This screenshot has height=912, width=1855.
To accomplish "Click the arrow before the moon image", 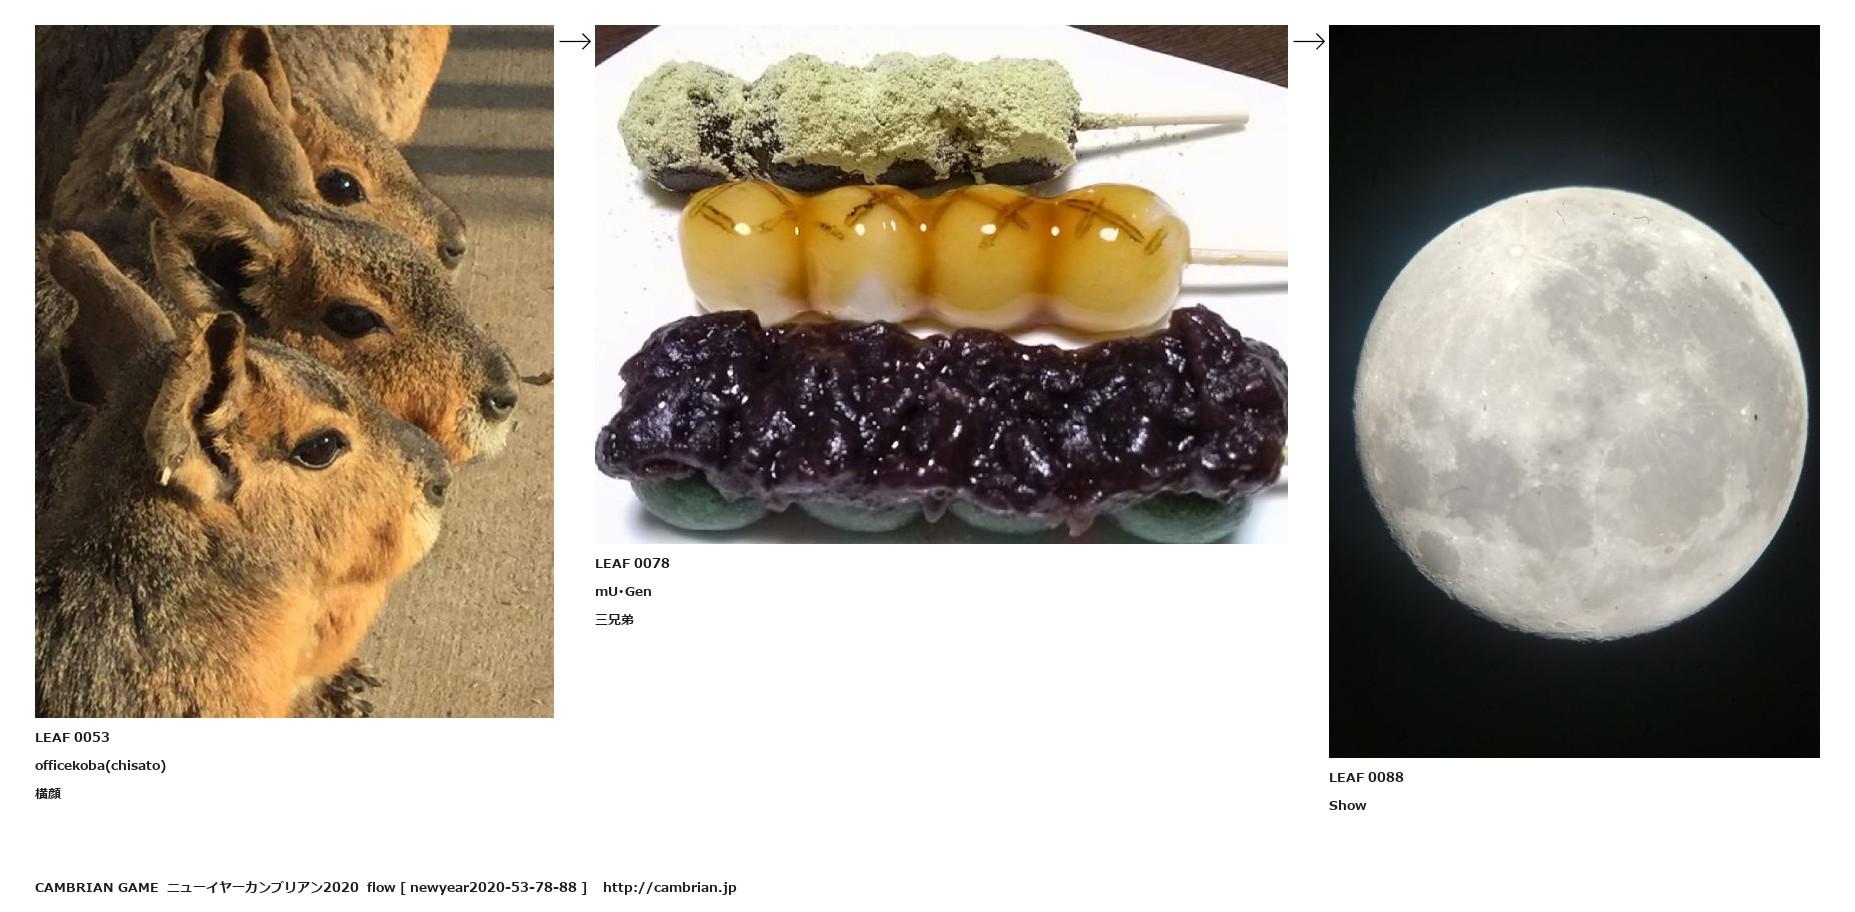I will click(x=1308, y=41).
